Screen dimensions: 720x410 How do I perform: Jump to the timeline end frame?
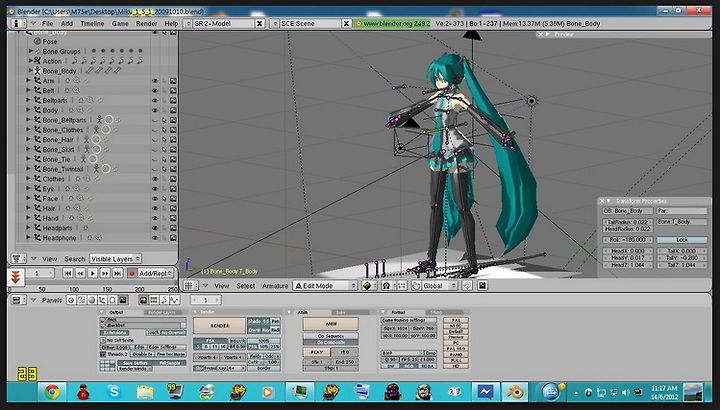tap(118, 273)
